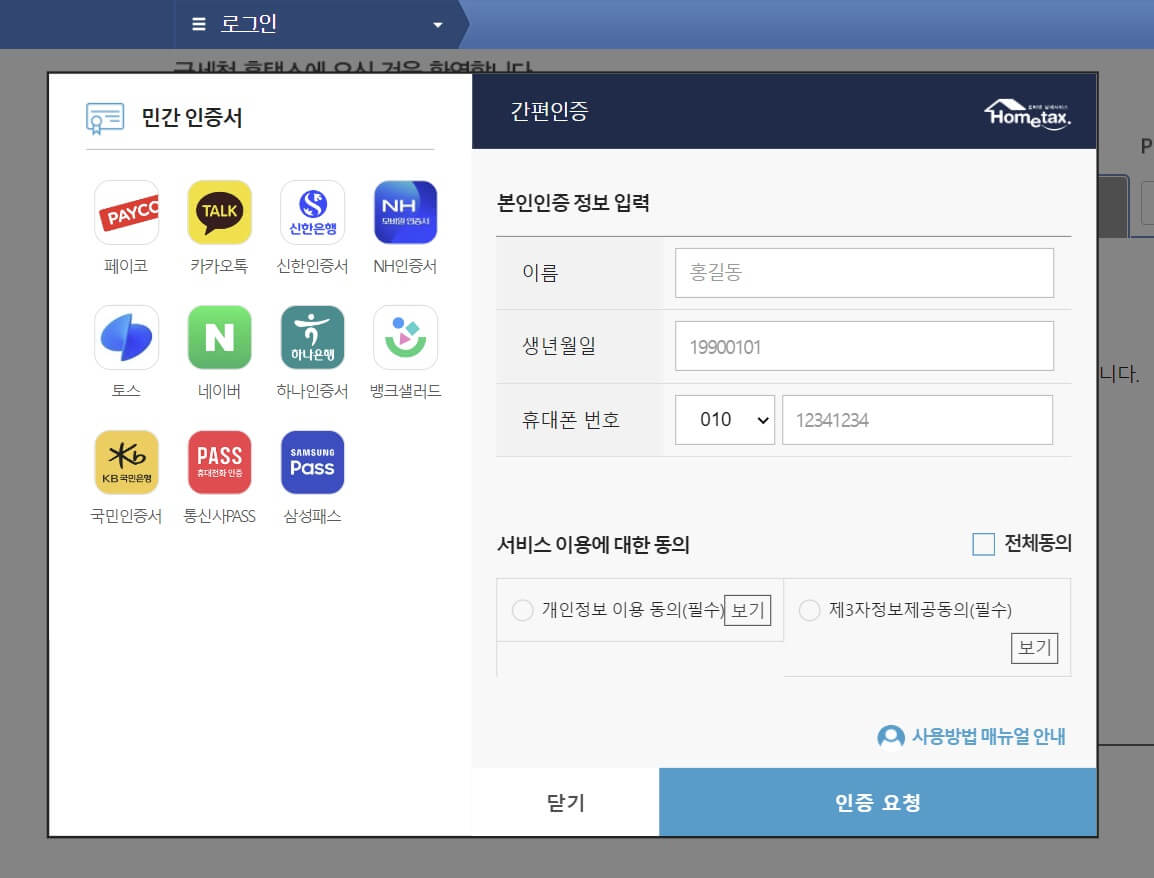
Task: Open the phone prefix 010 dropdown
Action: coord(724,420)
